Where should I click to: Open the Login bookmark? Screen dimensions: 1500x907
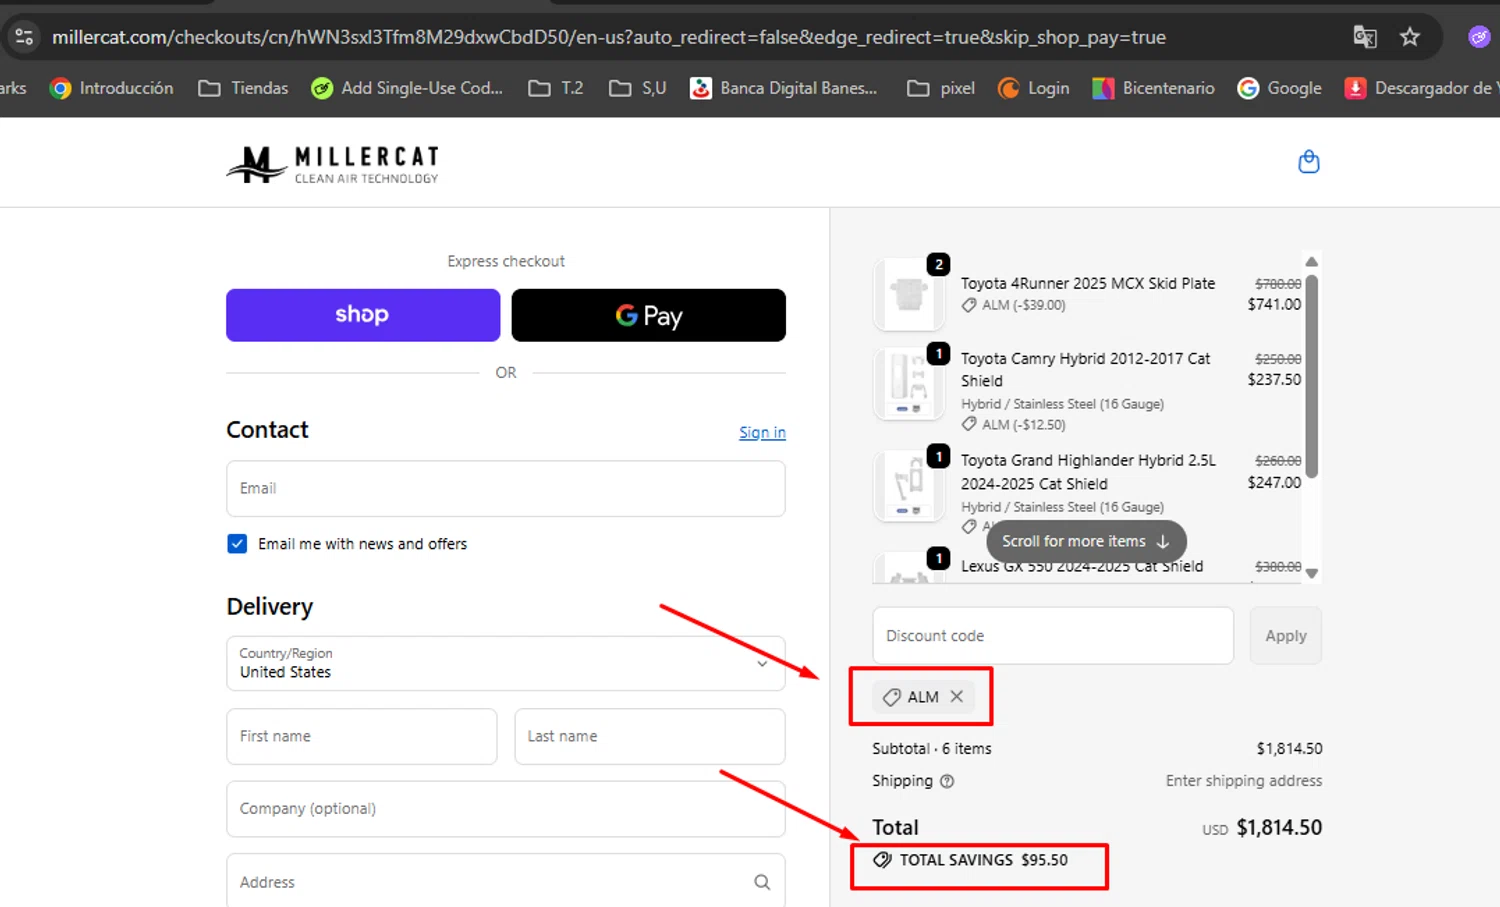pyautogui.click(x=1034, y=88)
